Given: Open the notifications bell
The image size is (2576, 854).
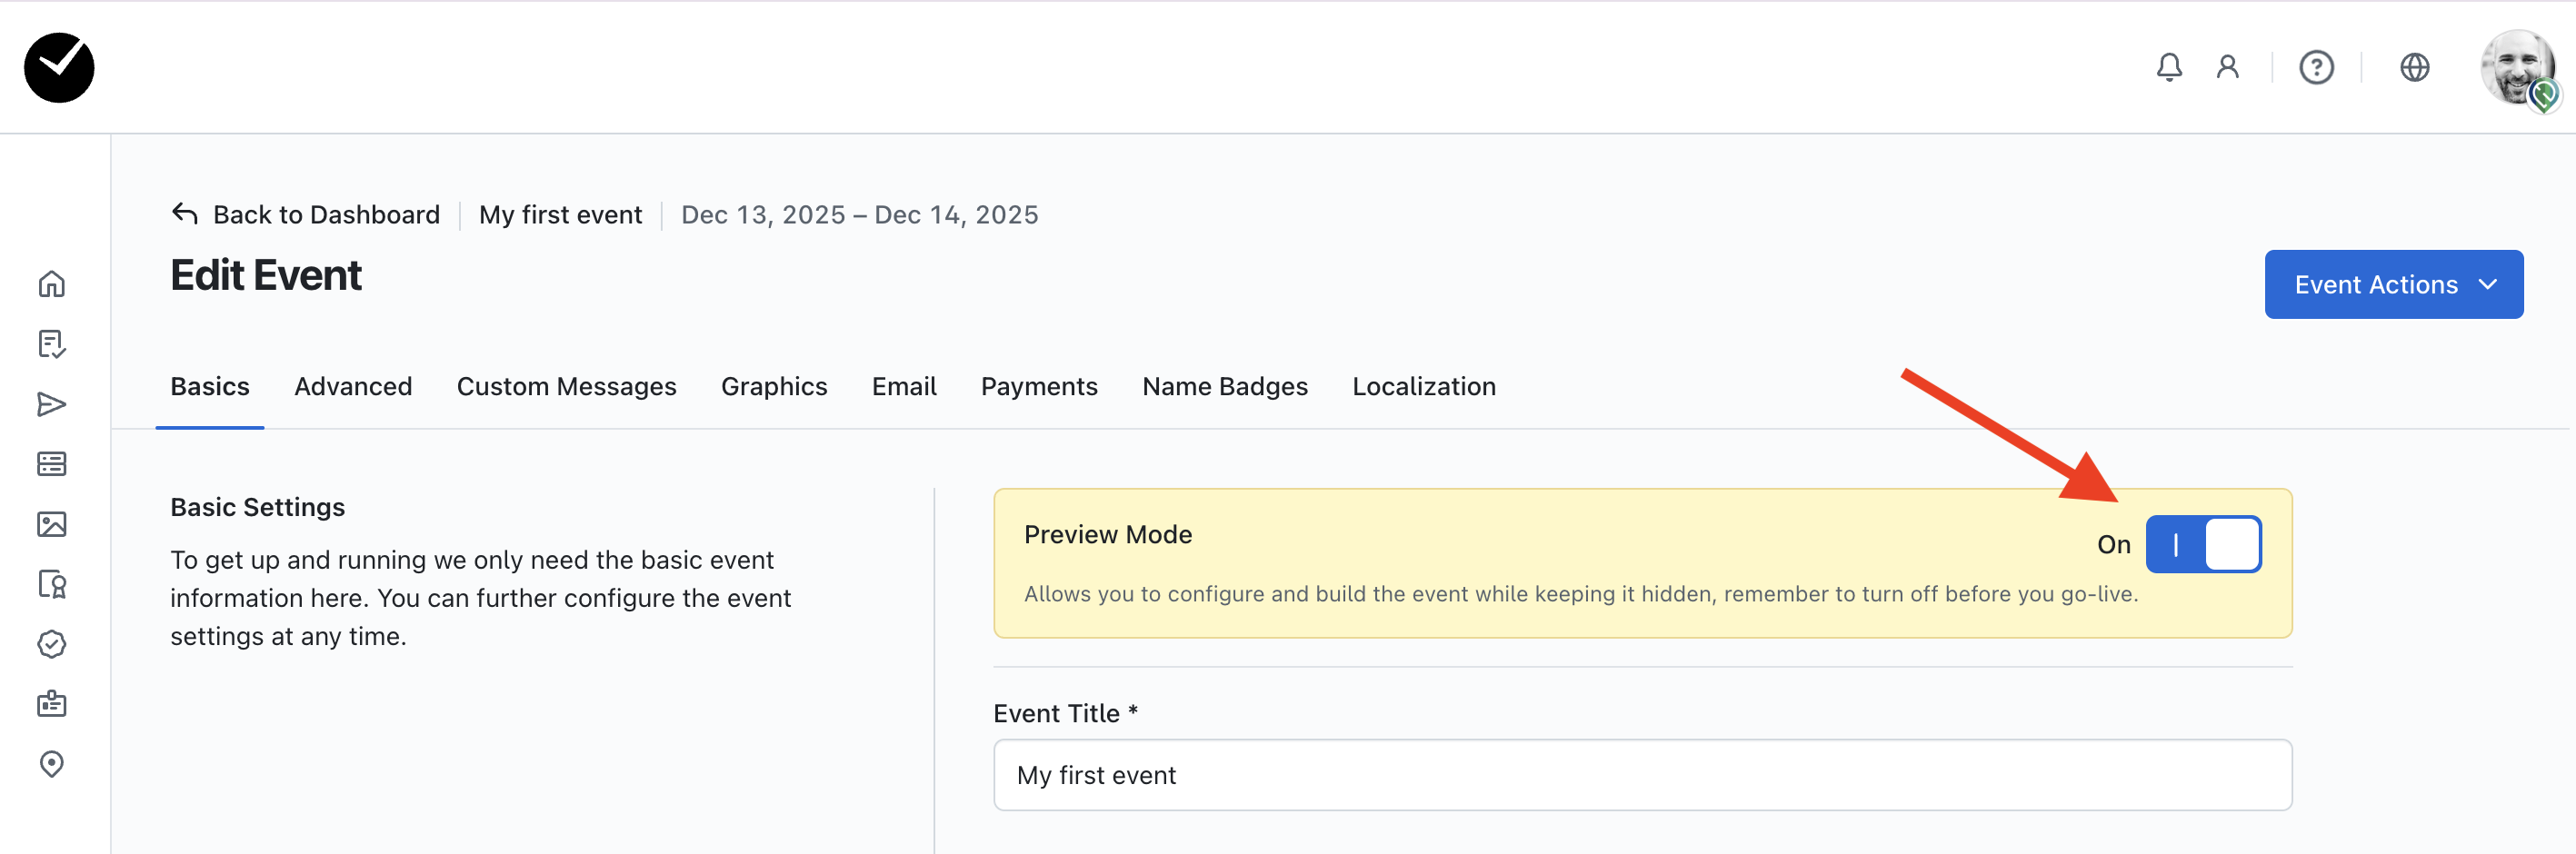Looking at the screenshot, I should pos(2168,68).
